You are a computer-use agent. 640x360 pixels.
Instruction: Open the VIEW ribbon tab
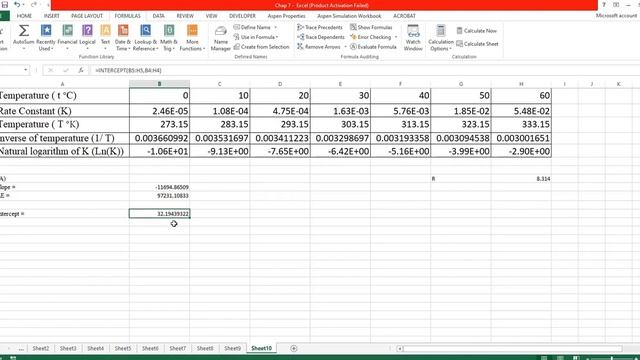click(x=211, y=16)
